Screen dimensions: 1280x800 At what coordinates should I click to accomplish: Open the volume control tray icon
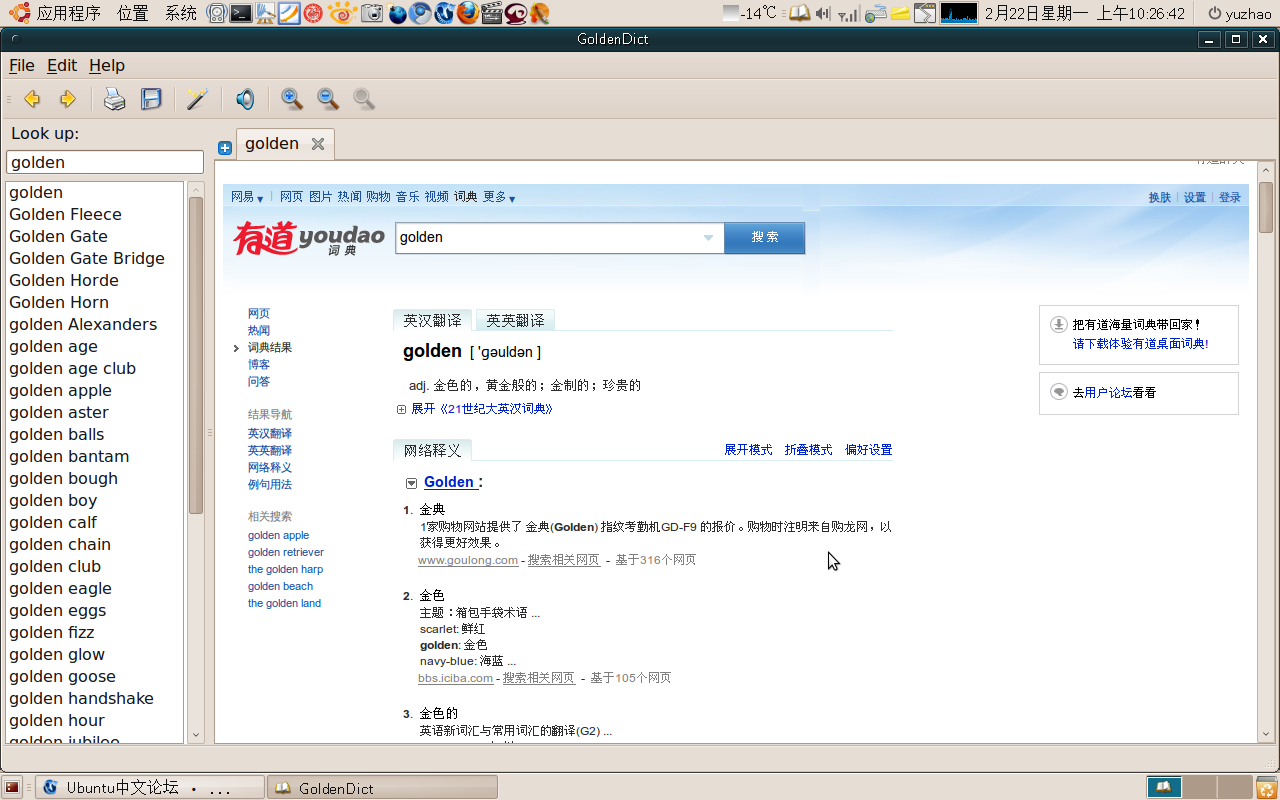click(823, 13)
